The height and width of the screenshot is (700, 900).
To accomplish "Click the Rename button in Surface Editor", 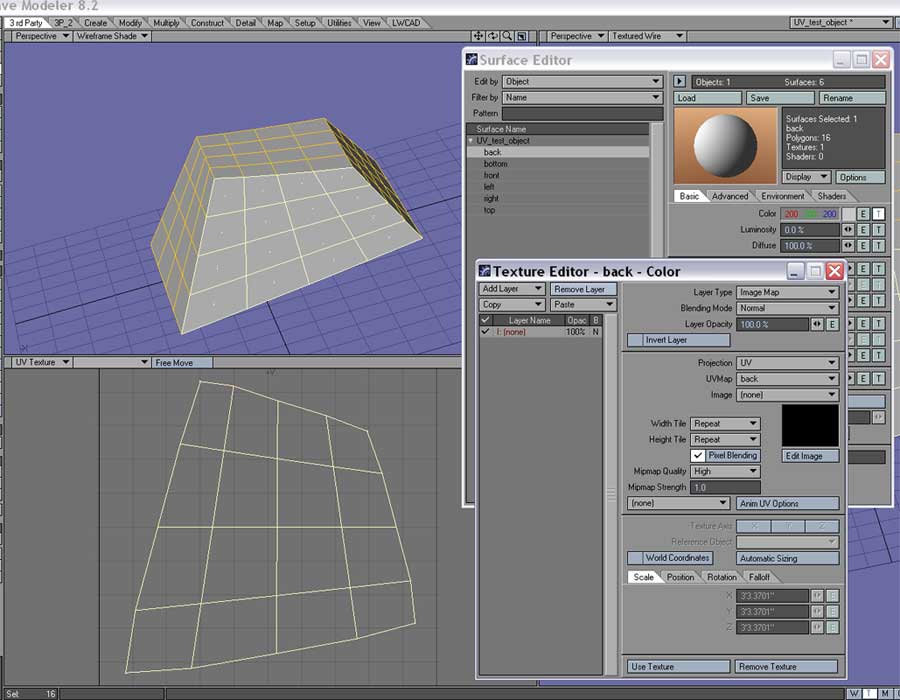I will pyautogui.click(x=851, y=98).
